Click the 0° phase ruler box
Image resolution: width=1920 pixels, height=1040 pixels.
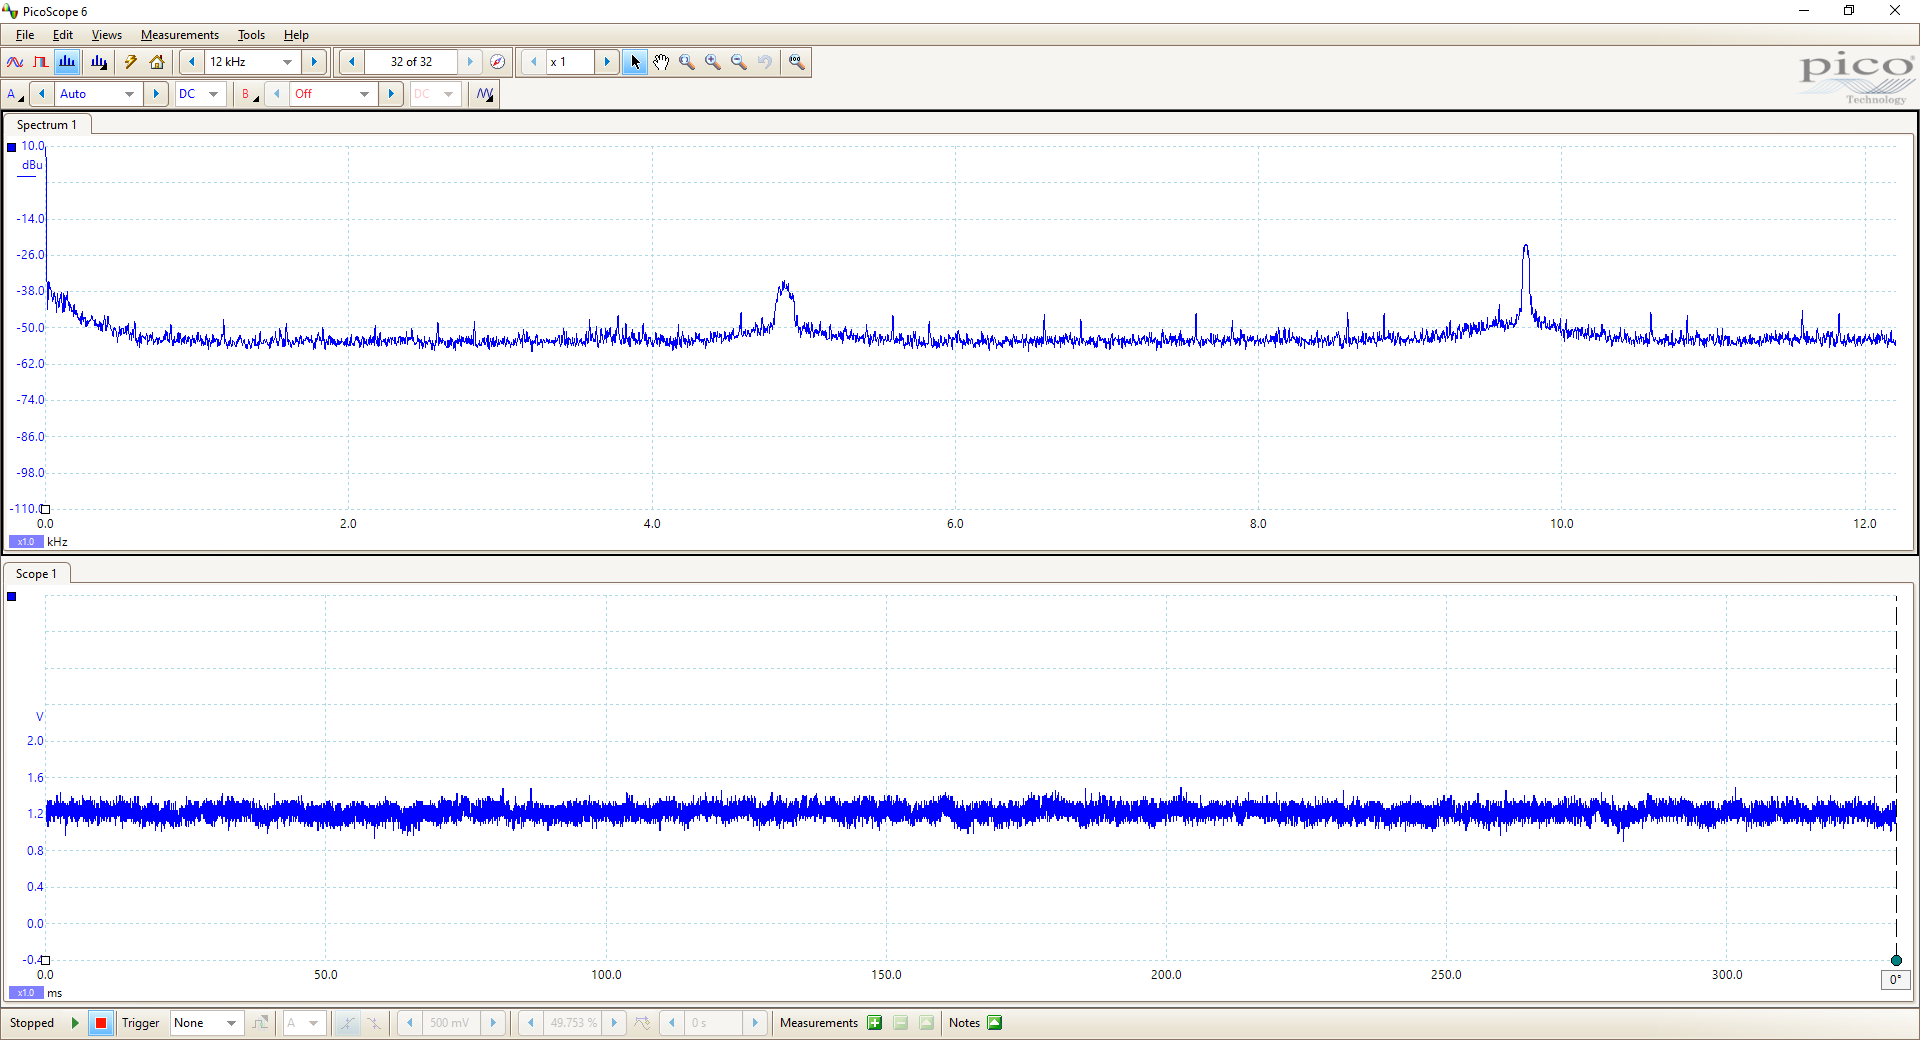pyautogui.click(x=1895, y=980)
